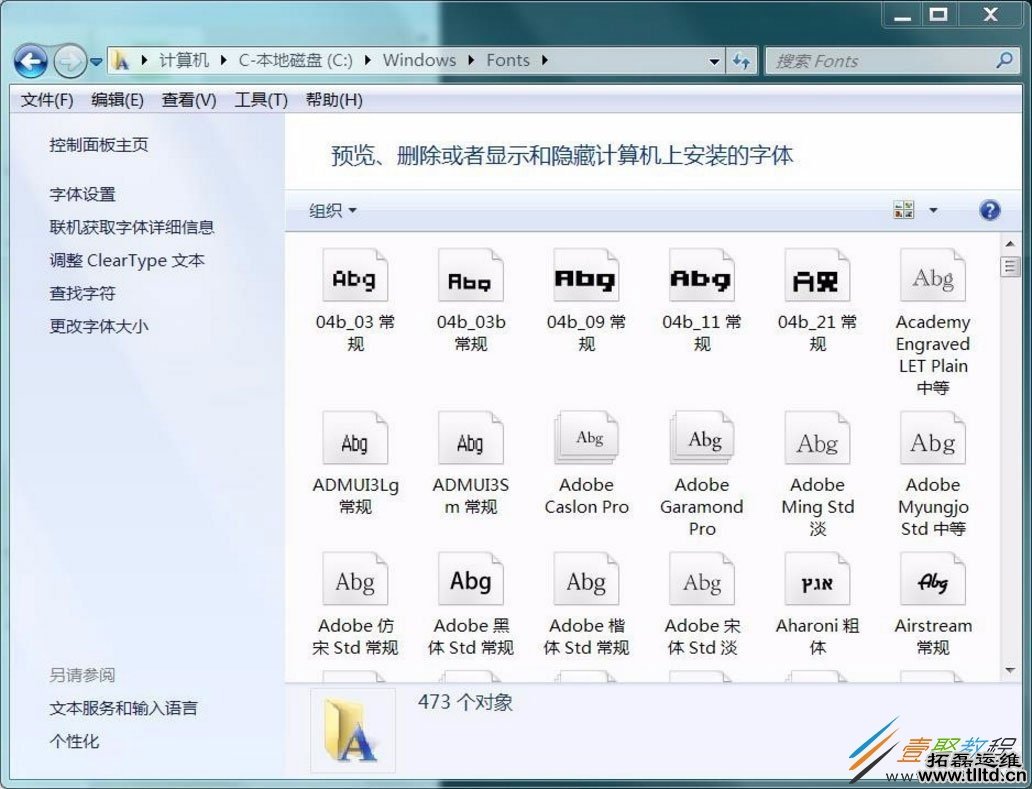Select the Adobe Caslon Pro font
The height and width of the screenshot is (789, 1032).
point(586,436)
